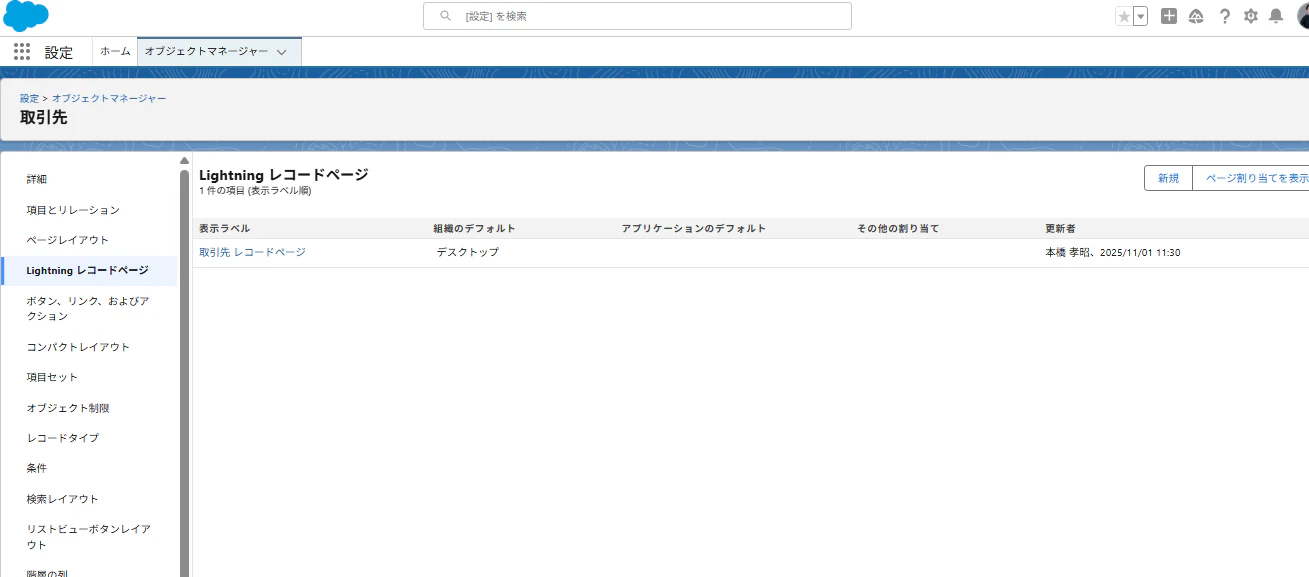Open ボタン、リンク、およびアクション sidebar item
Screen dimensions: 1309x577
90,308
